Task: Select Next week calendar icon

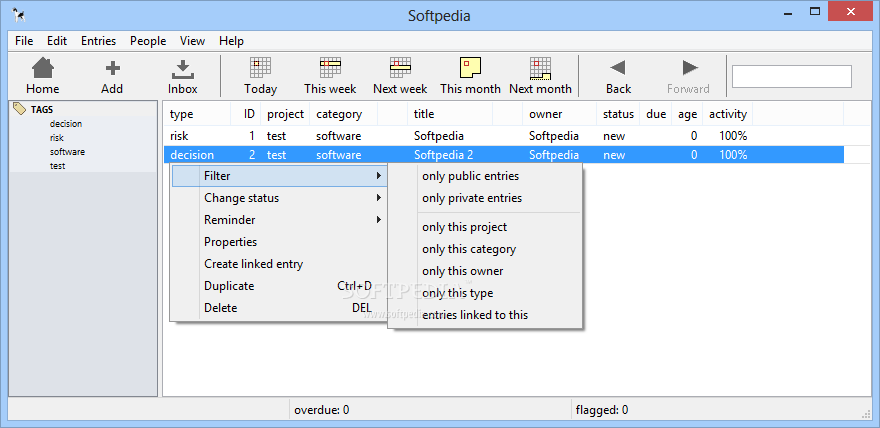Action: (400, 68)
